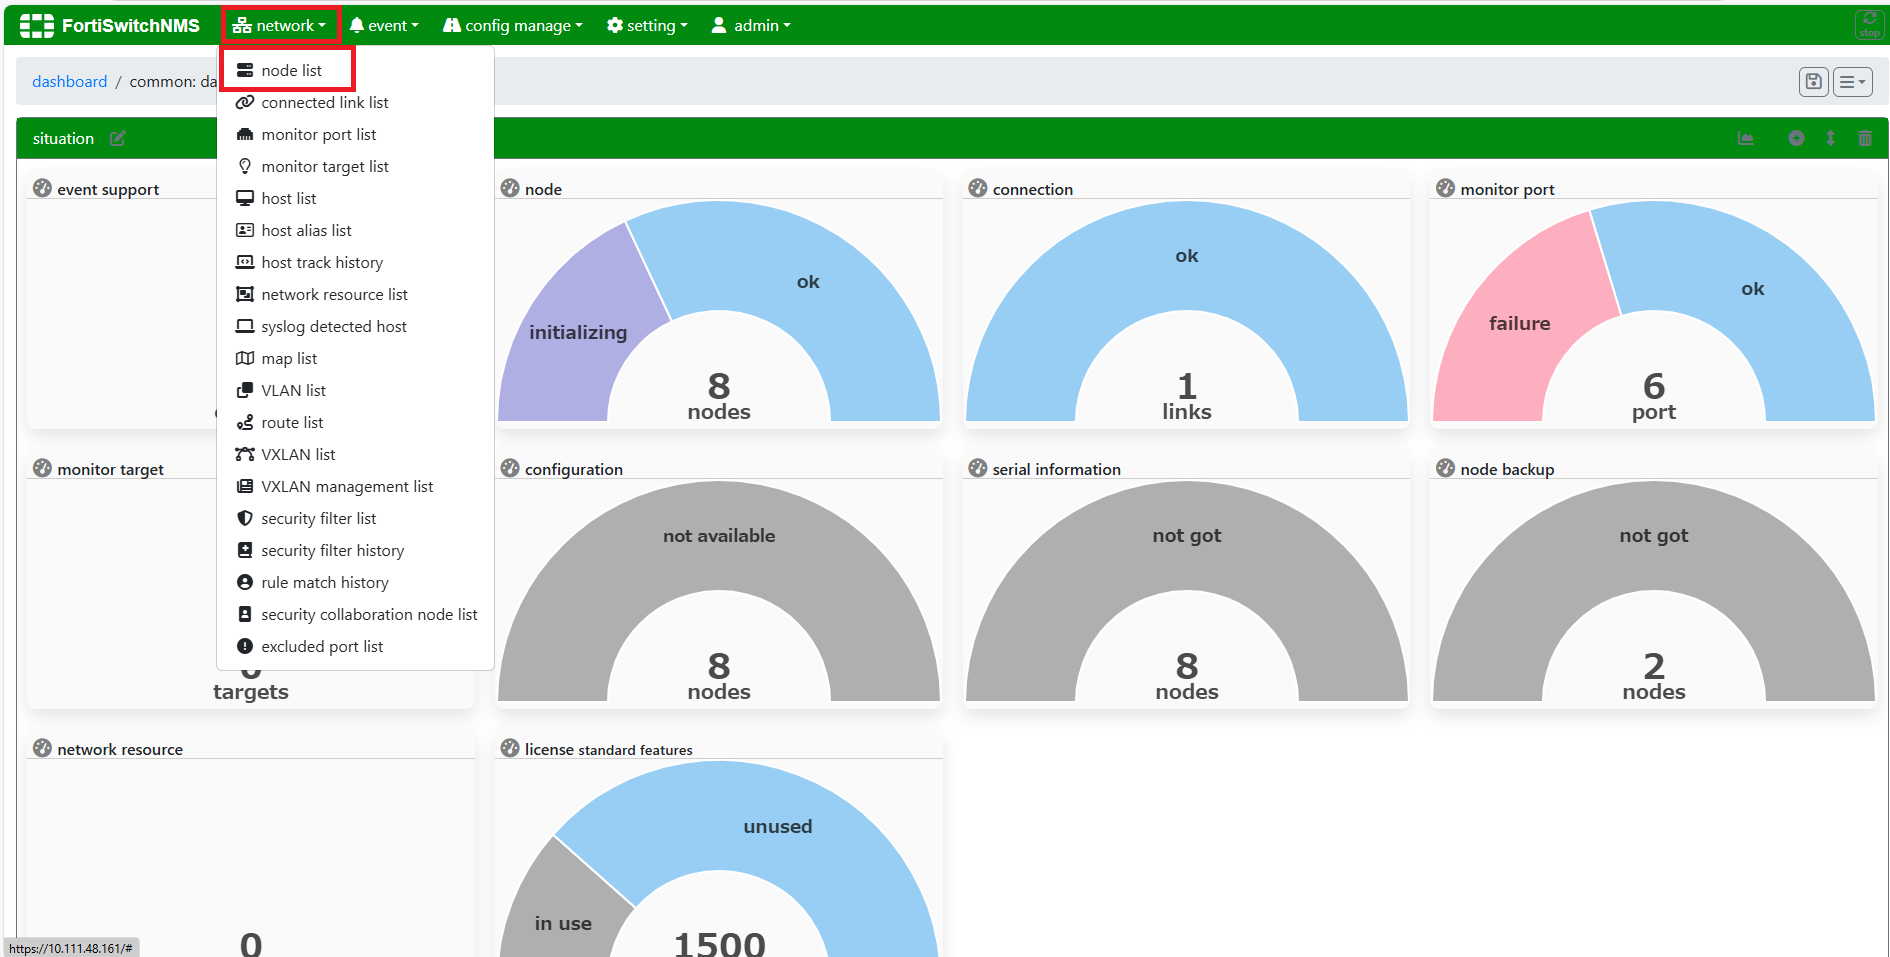
Task: Click the monitor target gauge icon
Action: (42, 468)
